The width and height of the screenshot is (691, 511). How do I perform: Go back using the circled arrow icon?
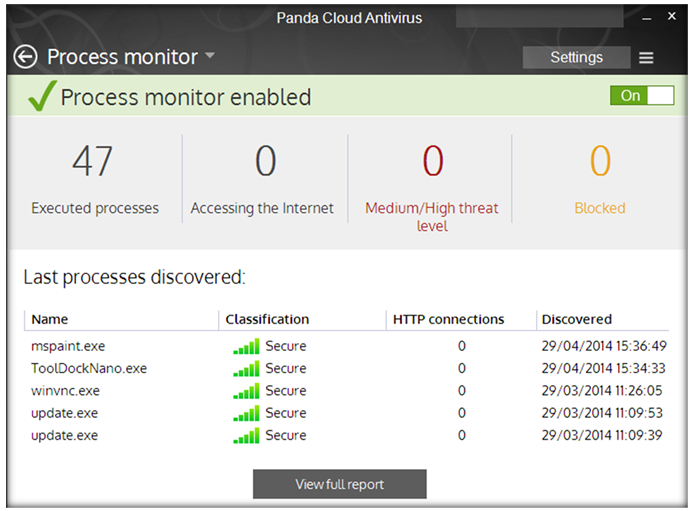click(x=25, y=57)
